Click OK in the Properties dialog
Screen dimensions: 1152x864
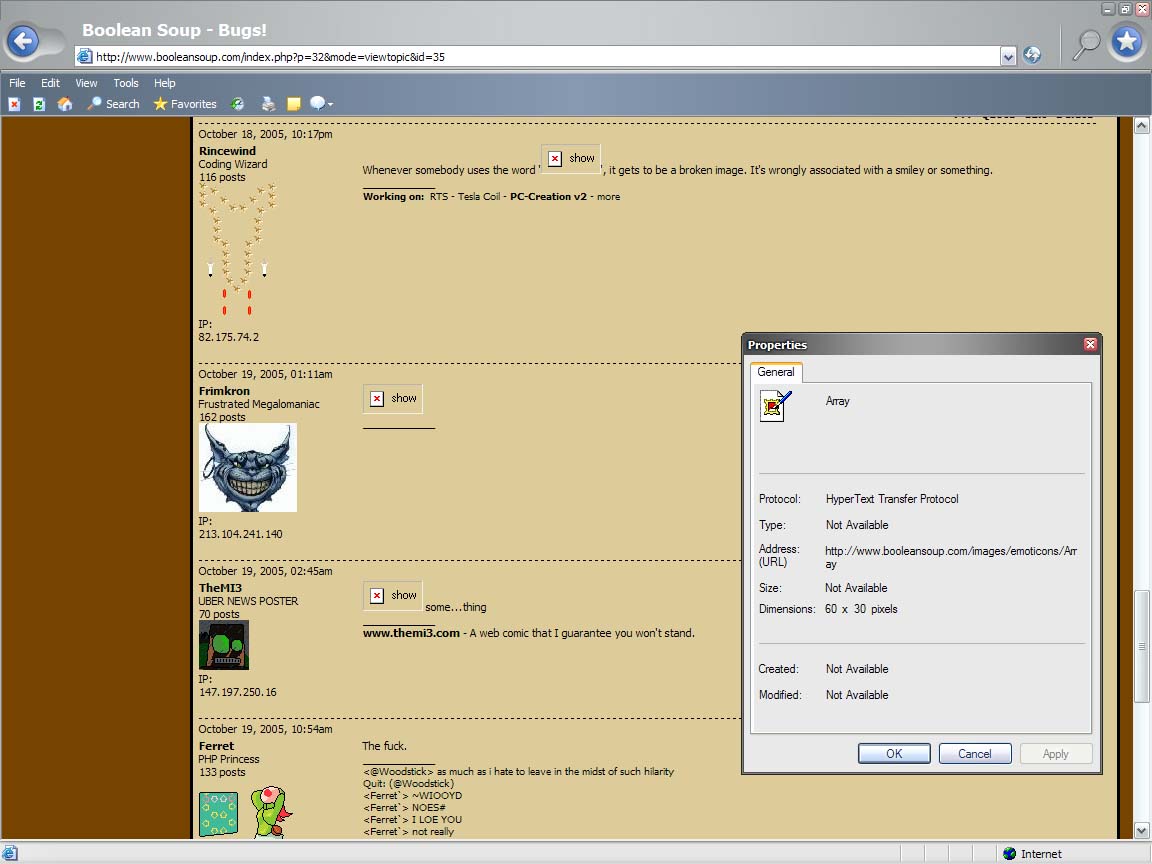[x=894, y=754]
